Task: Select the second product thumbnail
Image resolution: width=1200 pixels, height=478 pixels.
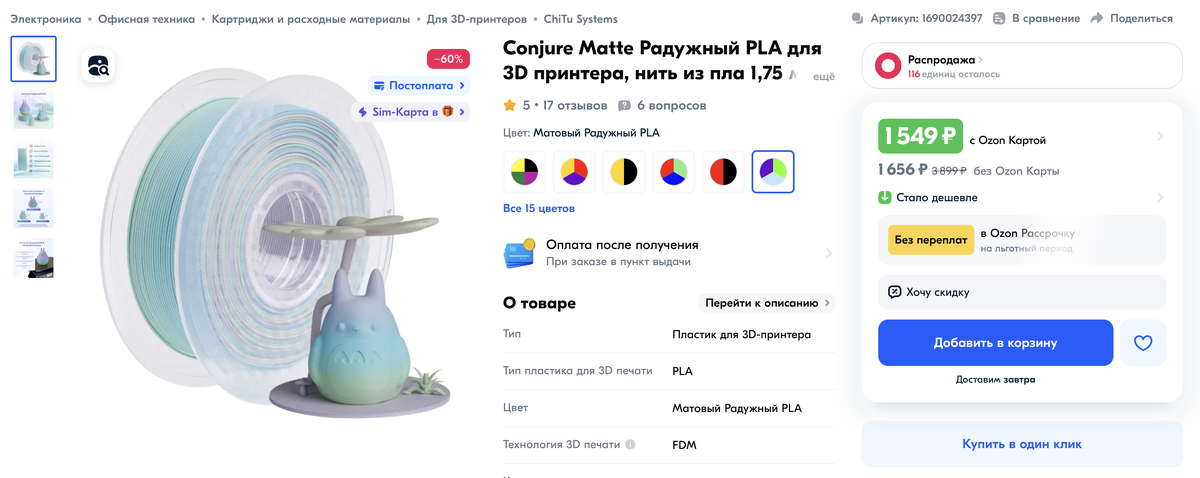Action: (x=34, y=110)
